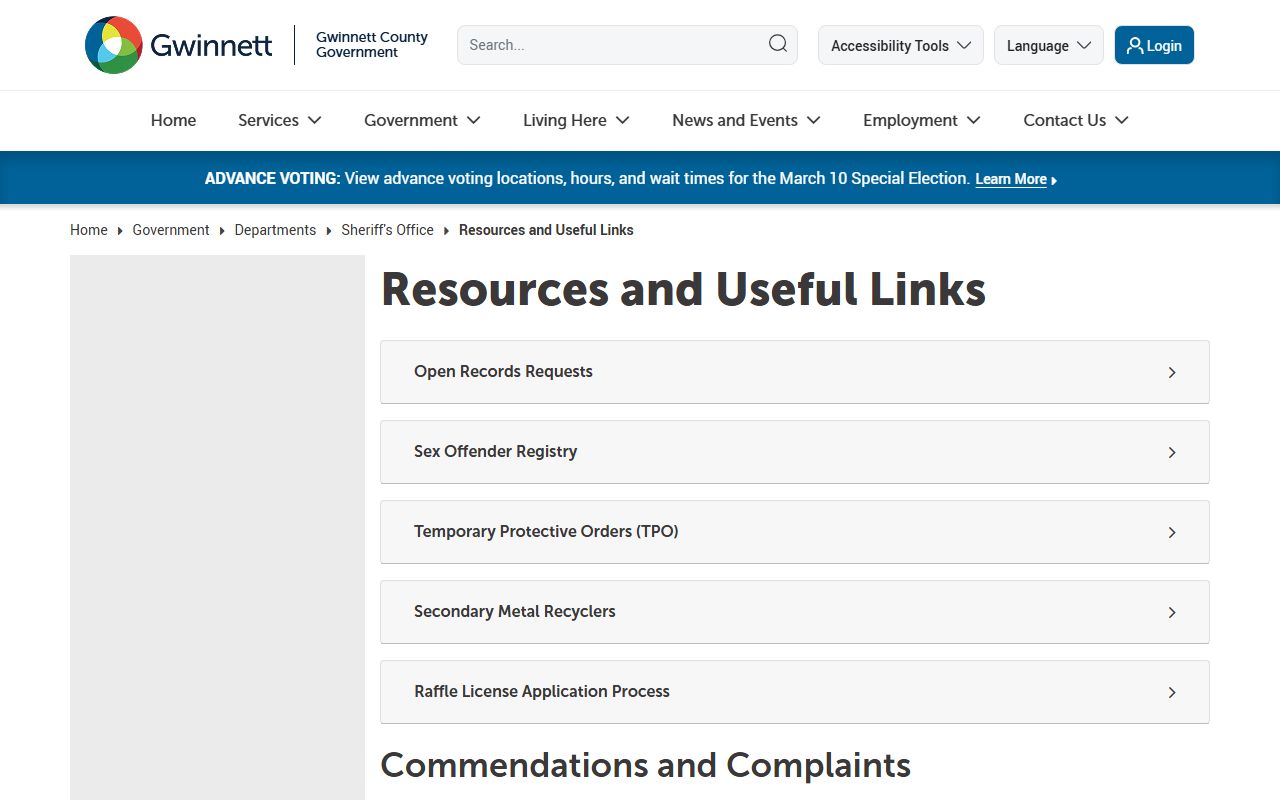Click the Gwinnett County Government text
Image resolution: width=1280 pixels, height=800 pixels.
[372, 45]
